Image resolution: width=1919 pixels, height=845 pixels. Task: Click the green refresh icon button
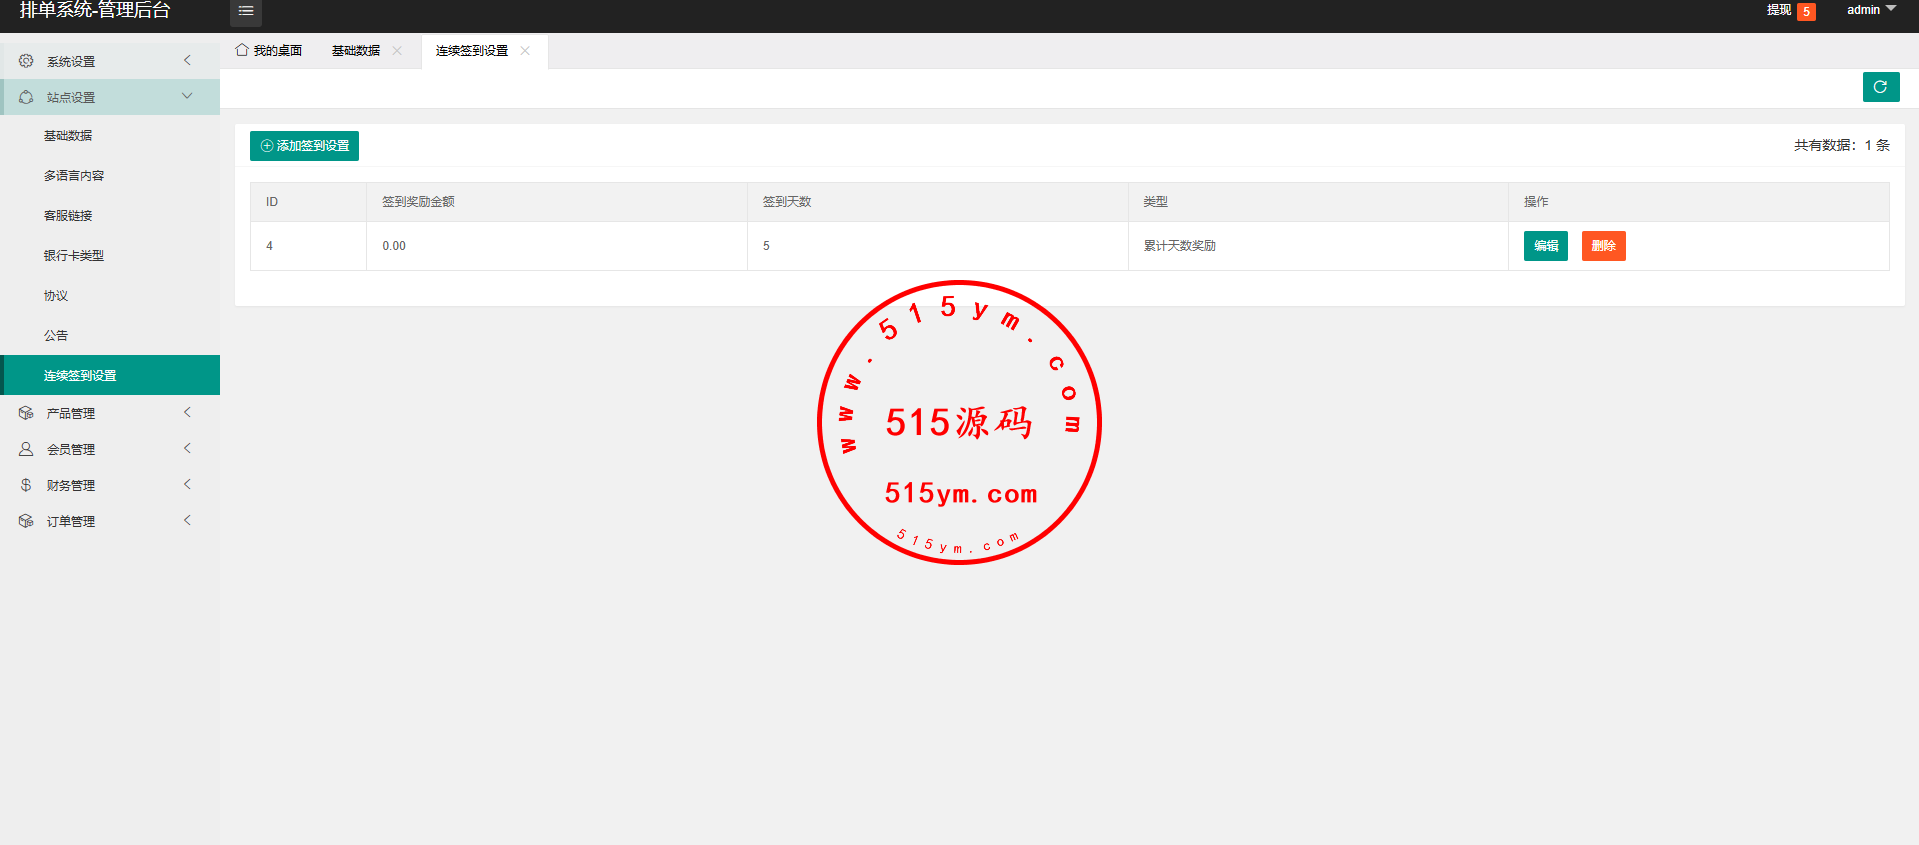(1880, 87)
